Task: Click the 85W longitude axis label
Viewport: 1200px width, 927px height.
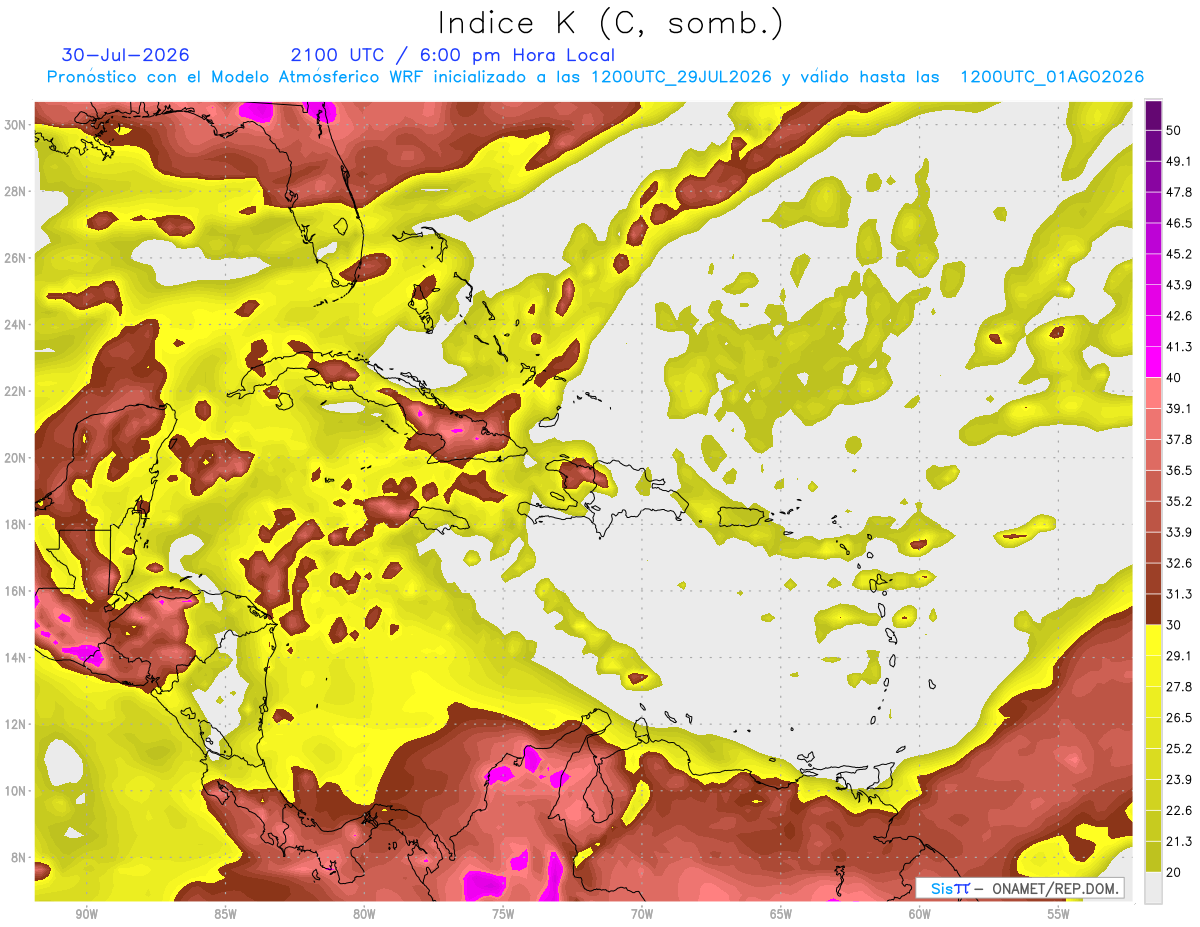Action: (225, 914)
